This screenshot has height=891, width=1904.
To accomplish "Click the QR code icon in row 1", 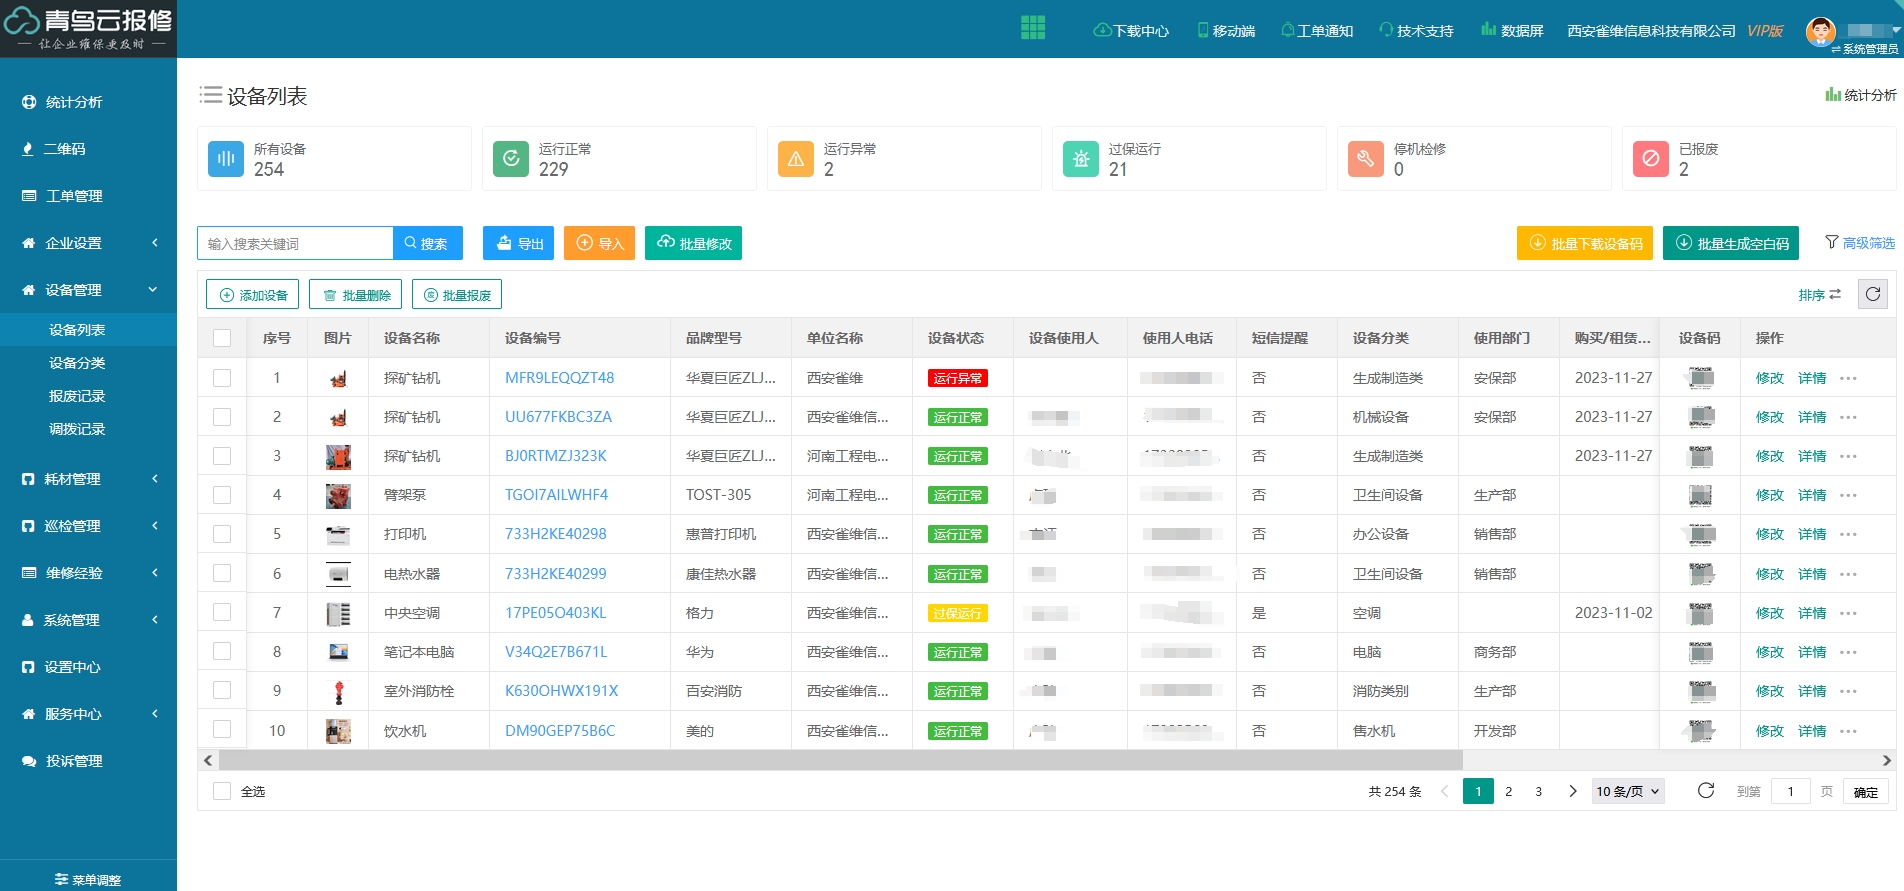I will (1700, 378).
